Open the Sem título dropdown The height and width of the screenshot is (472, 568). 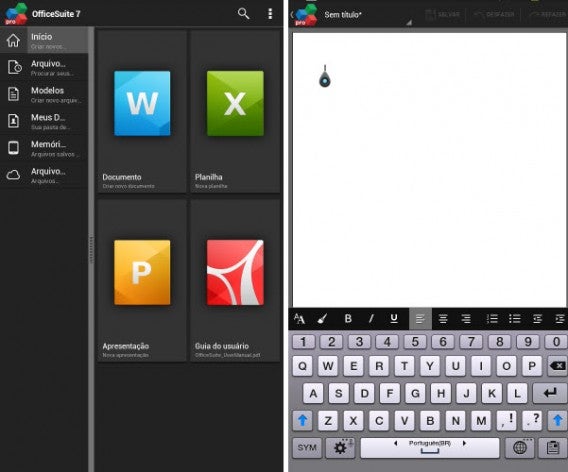coord(368,15)
